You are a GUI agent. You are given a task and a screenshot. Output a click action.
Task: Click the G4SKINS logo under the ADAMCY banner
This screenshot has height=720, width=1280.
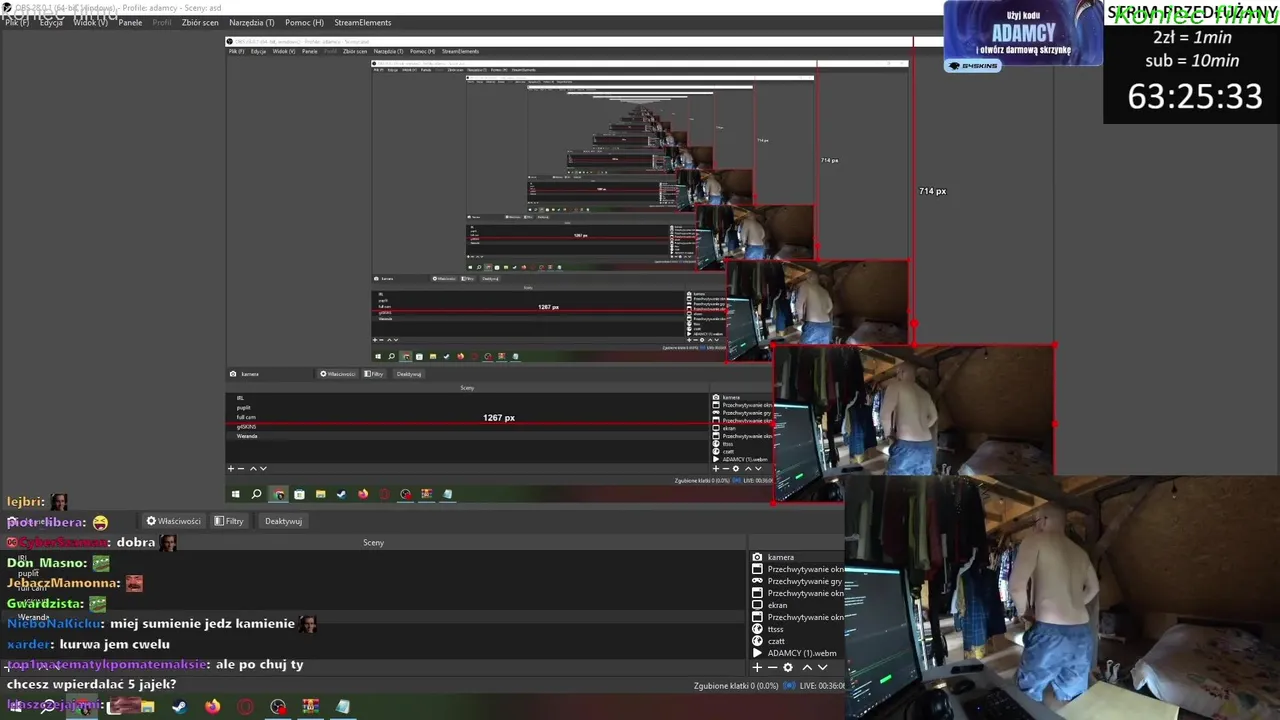973,66
